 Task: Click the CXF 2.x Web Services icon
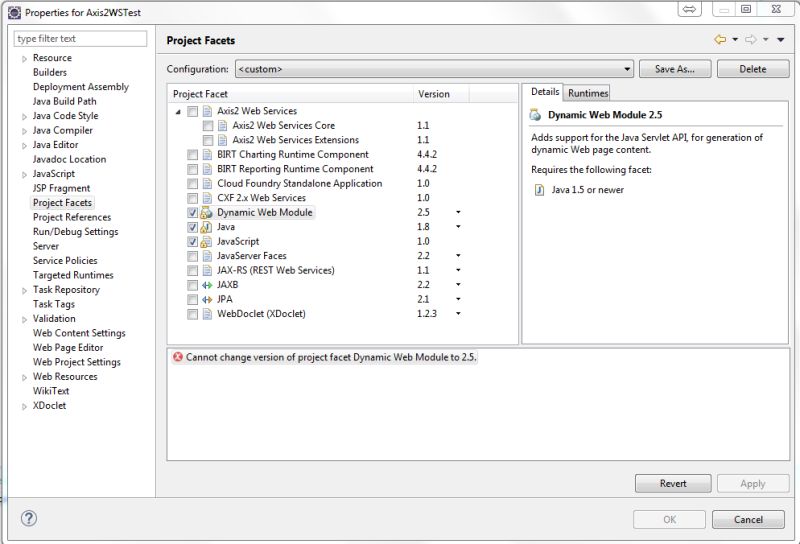coord(207,197)
